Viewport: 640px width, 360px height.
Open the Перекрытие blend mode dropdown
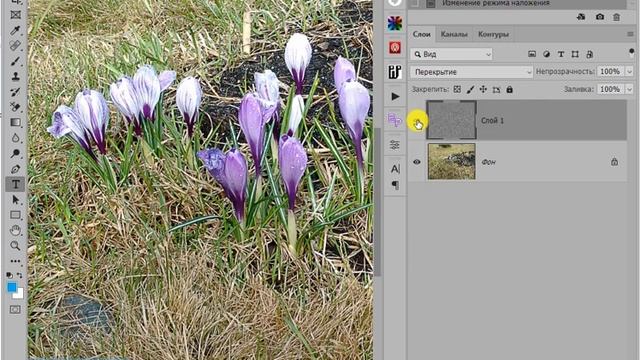pos(471,72)
